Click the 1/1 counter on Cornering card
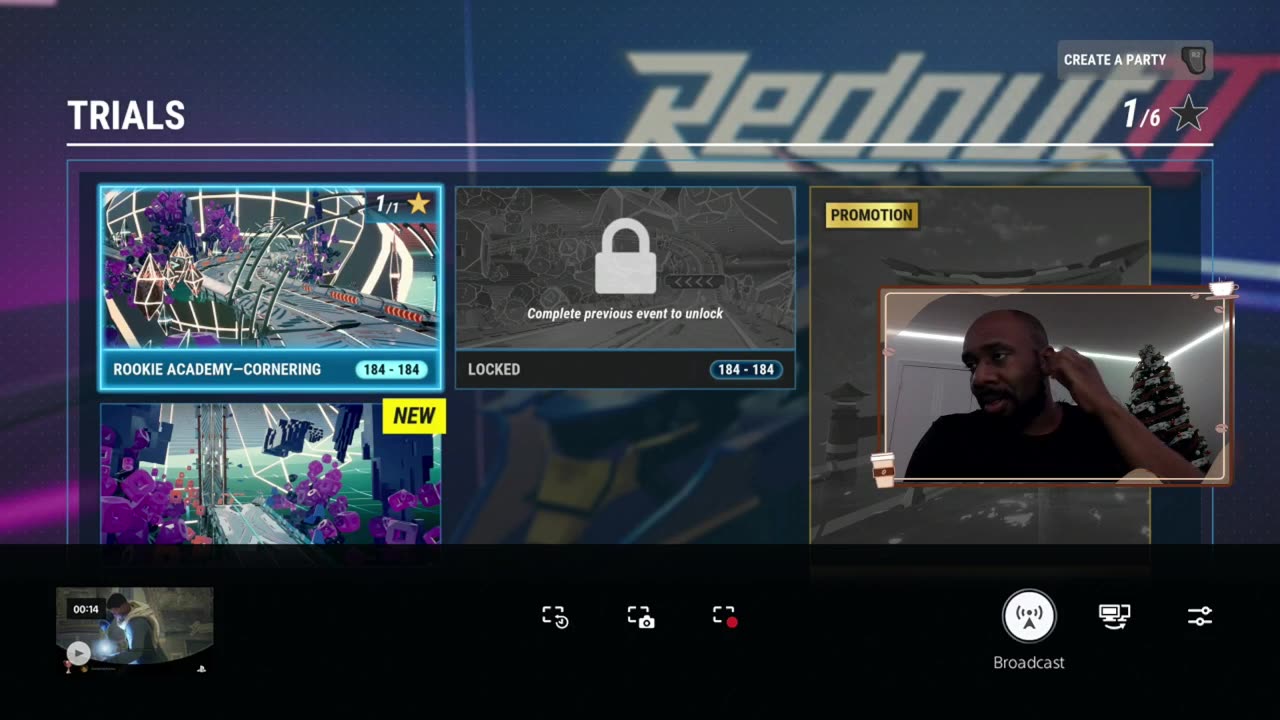Image resolution: width=1280 pixels, height=720 pixels. (x=387, y=205)
